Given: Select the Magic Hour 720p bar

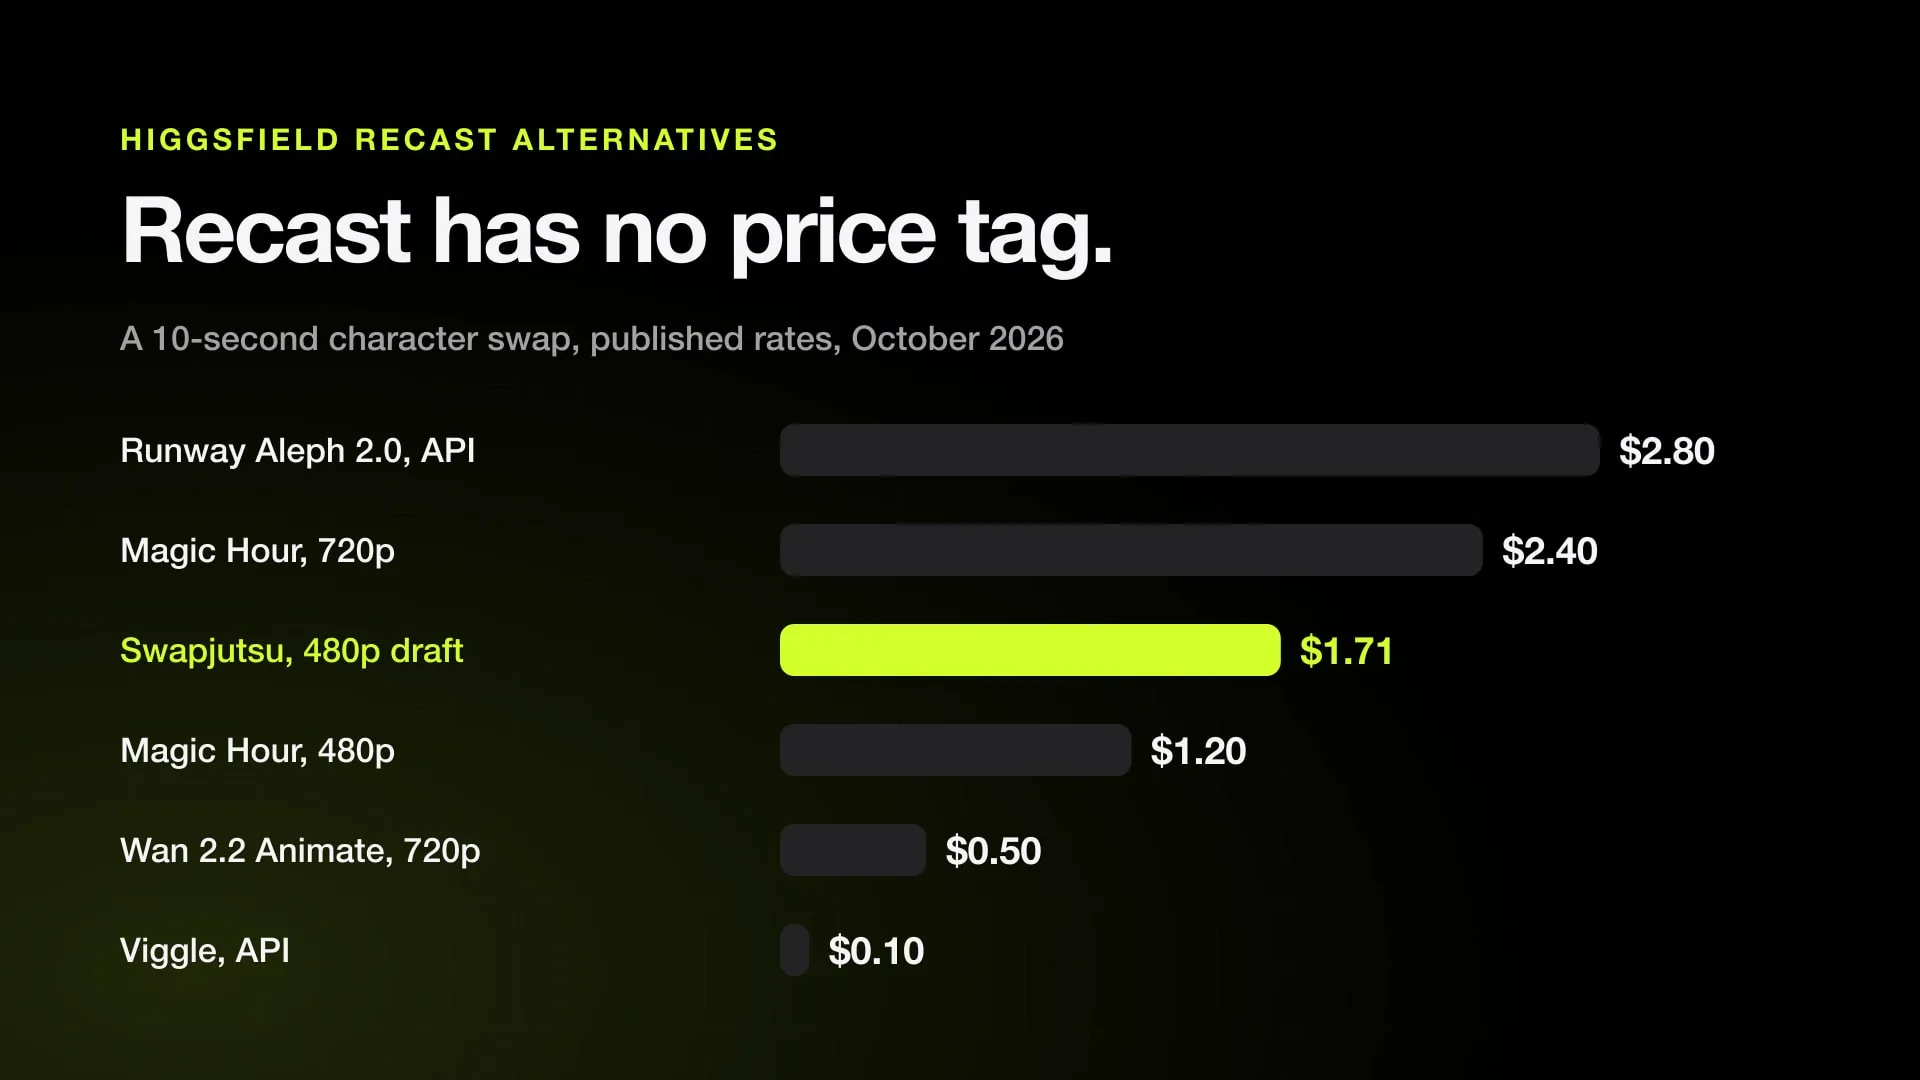Looking at the screenshot, I should 1131,550.
